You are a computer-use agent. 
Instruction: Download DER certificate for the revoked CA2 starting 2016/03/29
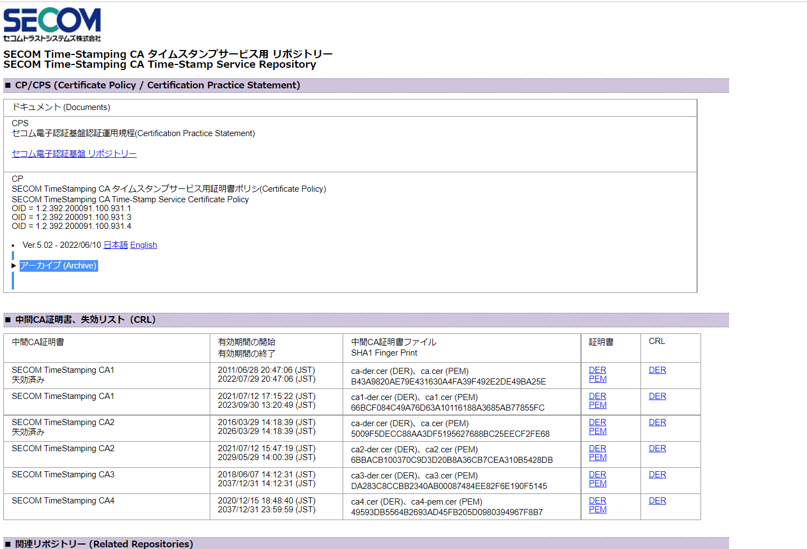[597, 422]
